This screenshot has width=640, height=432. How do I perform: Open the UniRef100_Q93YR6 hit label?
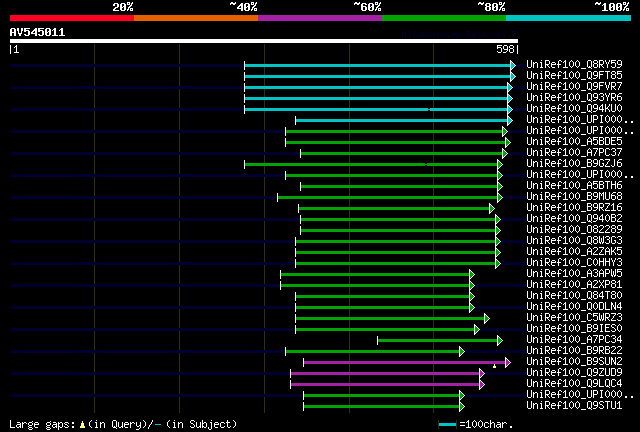pos(574,98)
